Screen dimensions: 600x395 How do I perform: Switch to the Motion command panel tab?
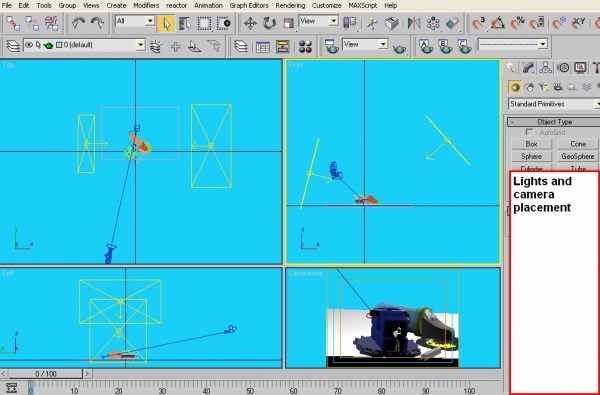tap(563, 68)
